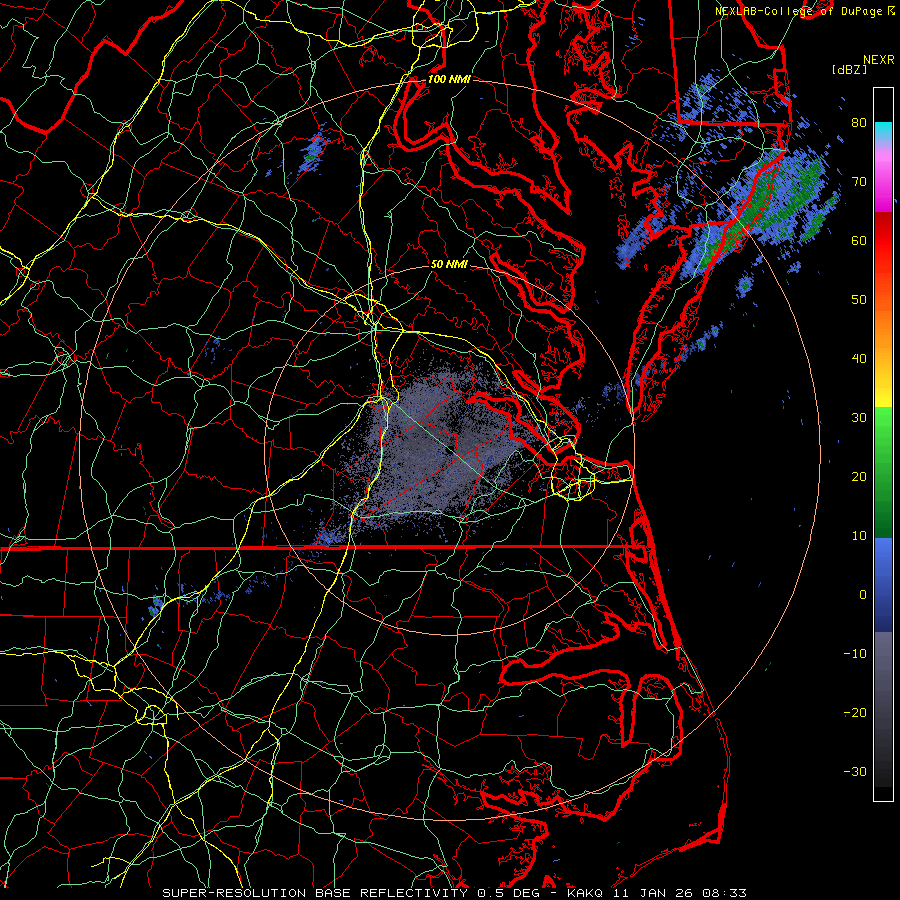Click "SUPER-RESOLUTION BASE REFLECTIVITY" caption text
Screen dimensions: 900x900
[x=315, y=893]
